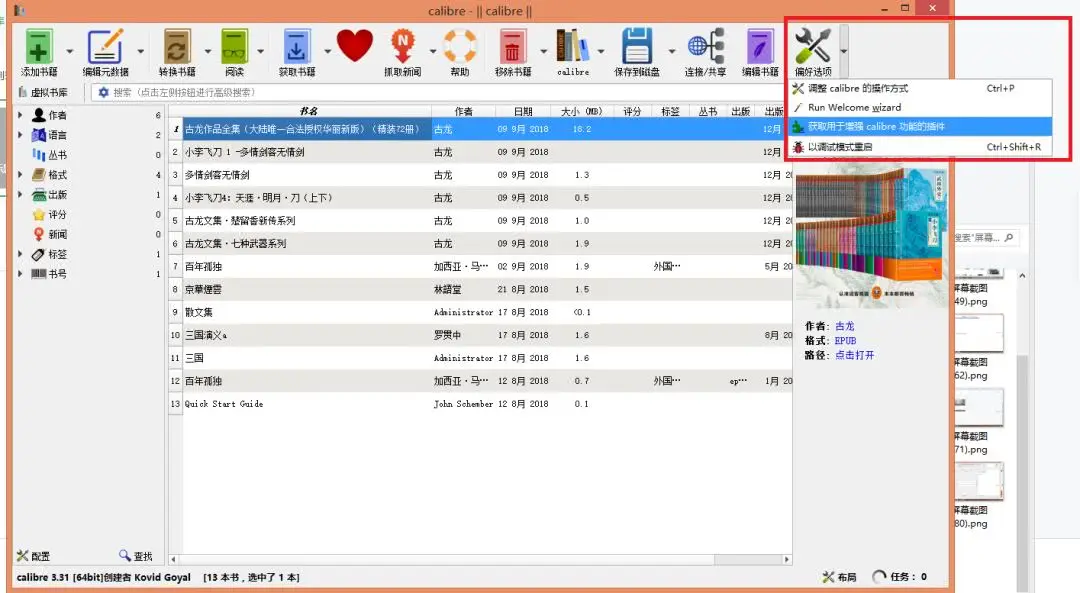This screenshot has width=1080, height=593.
Task: Click the horizontal scrollbar under book list
Action: click(480, 559)
